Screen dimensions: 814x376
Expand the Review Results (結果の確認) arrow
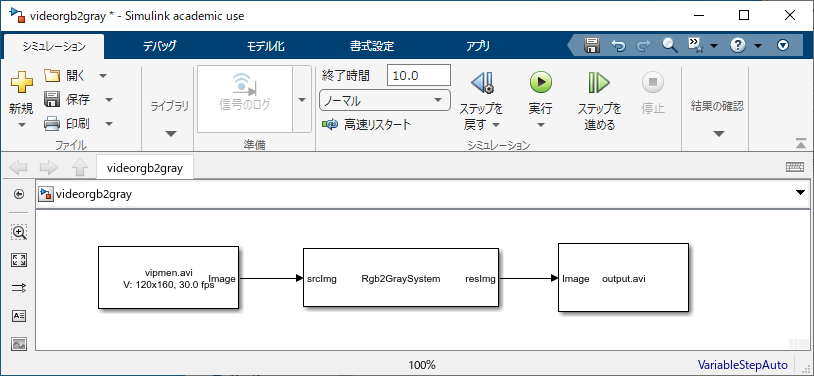pyautogui.click(x=718, y=134)
